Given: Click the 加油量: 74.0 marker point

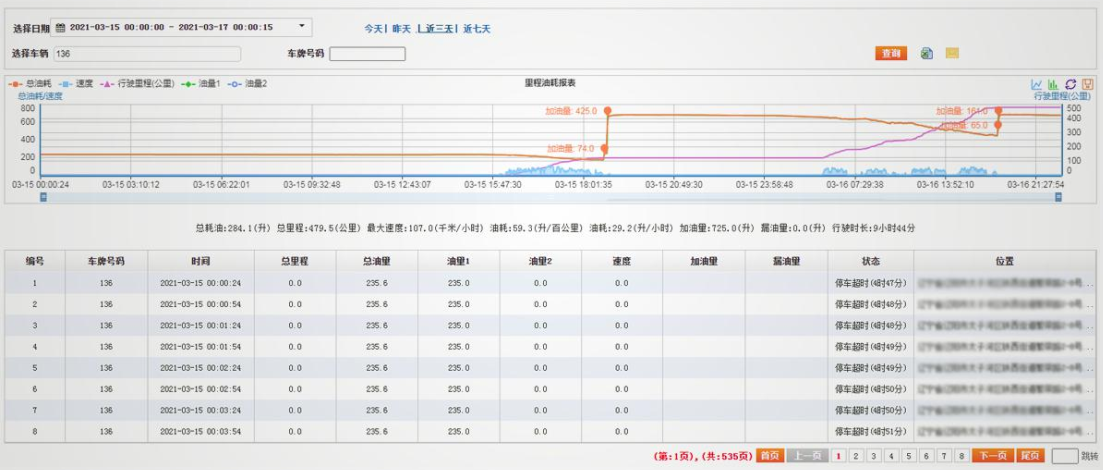Looking at the screenshot, I should coord(604,148).
